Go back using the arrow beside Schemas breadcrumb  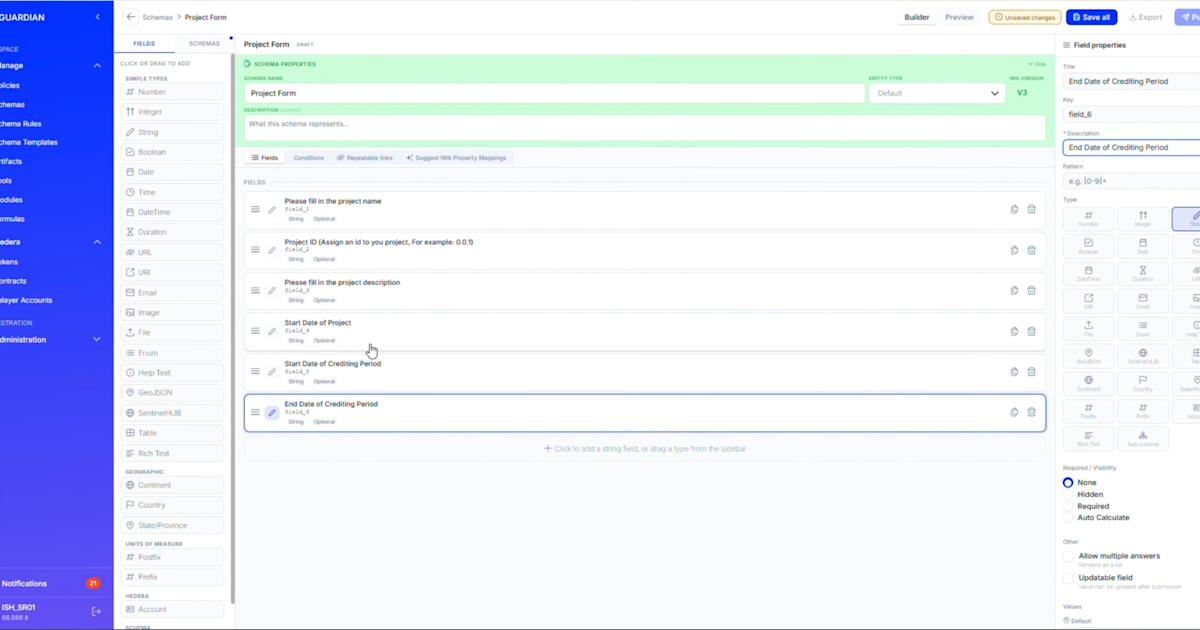[x=131, y=17]
